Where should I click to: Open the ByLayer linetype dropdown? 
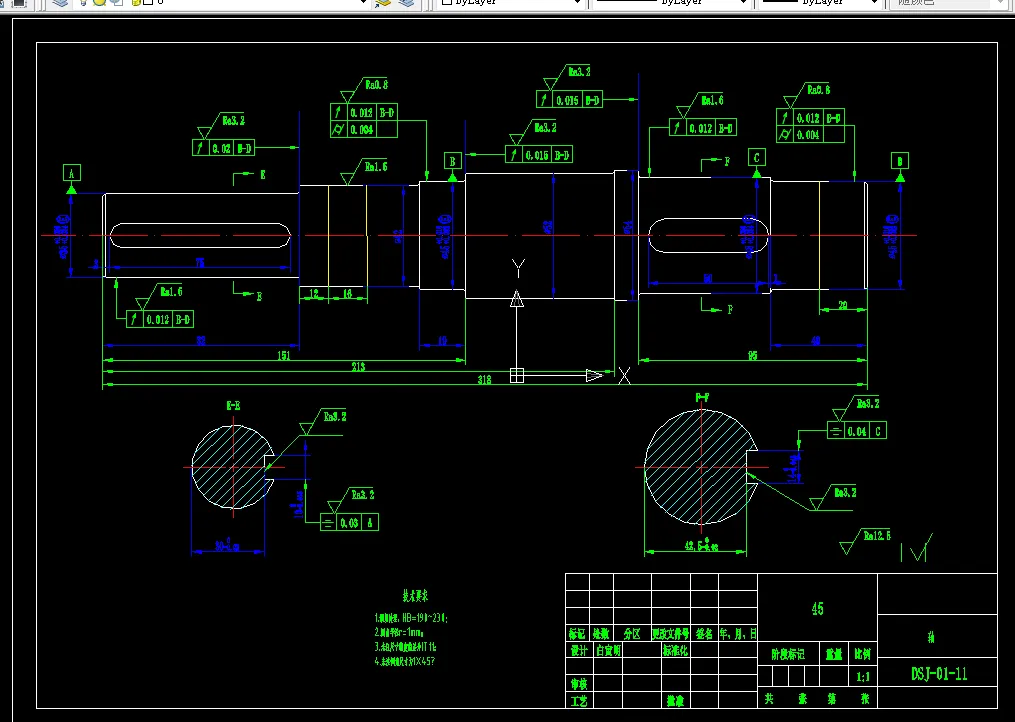(x=744, y=3)
